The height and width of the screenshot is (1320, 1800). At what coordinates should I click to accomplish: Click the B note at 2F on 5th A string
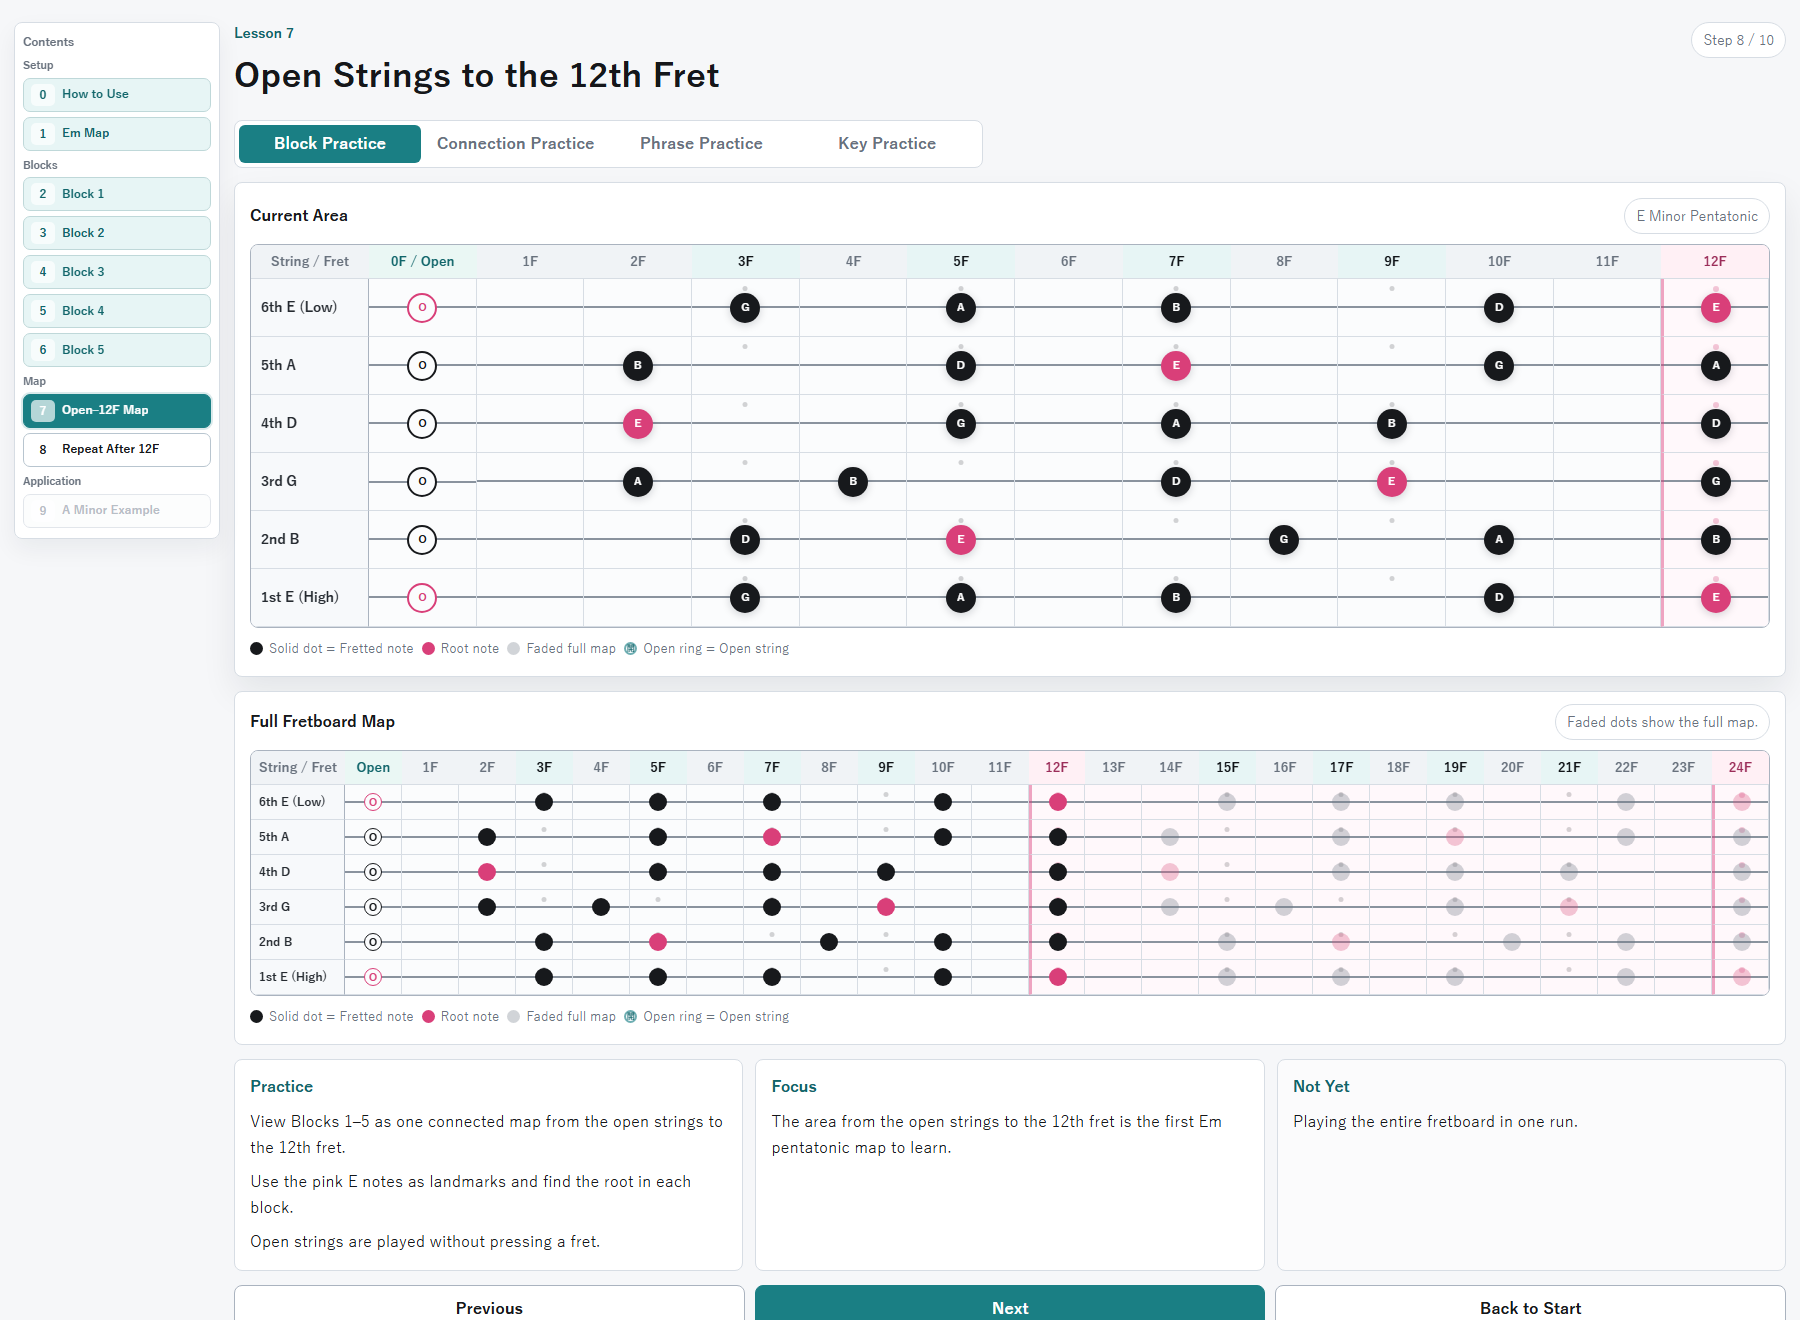(x=638, y=365)
